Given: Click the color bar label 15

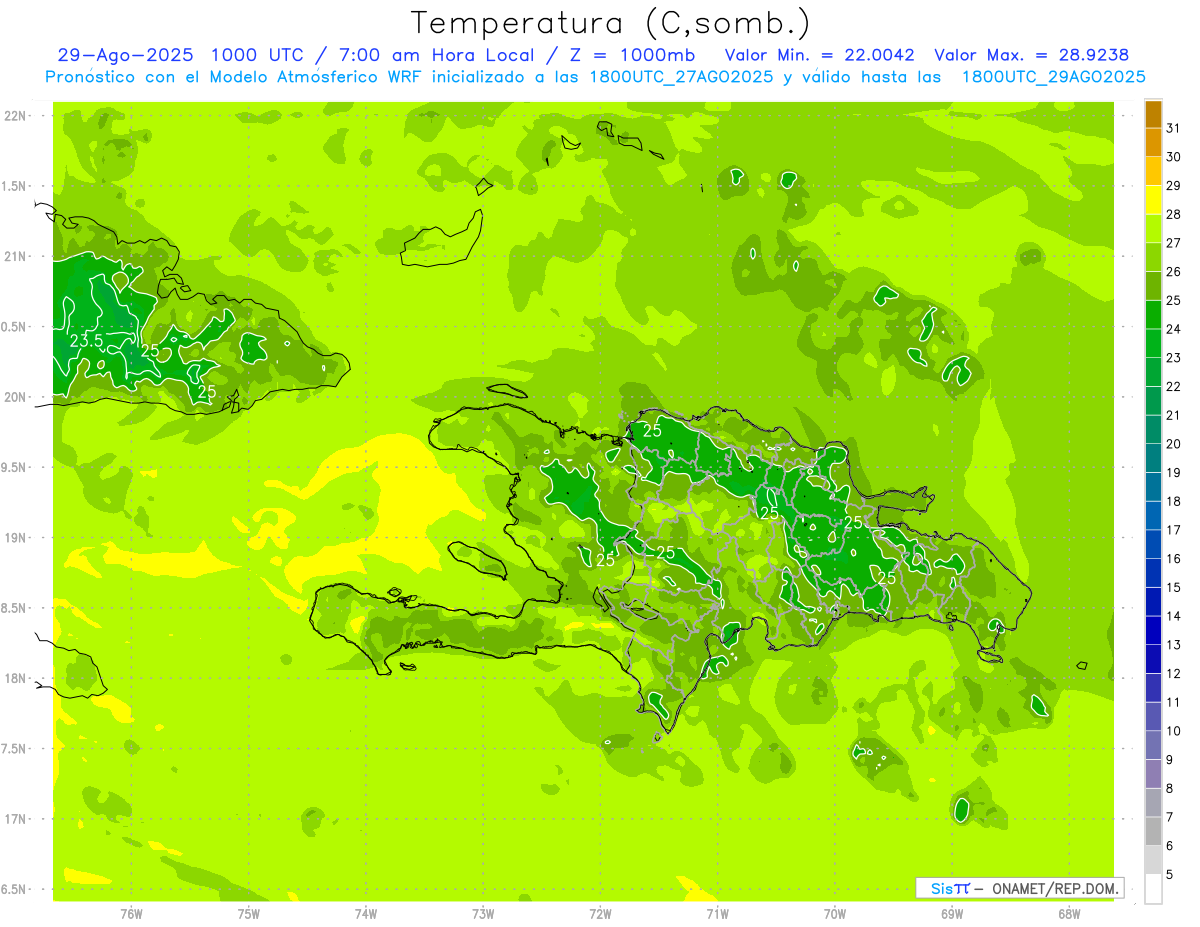Looking at the screenshot, I should [x=1174, y=587].
